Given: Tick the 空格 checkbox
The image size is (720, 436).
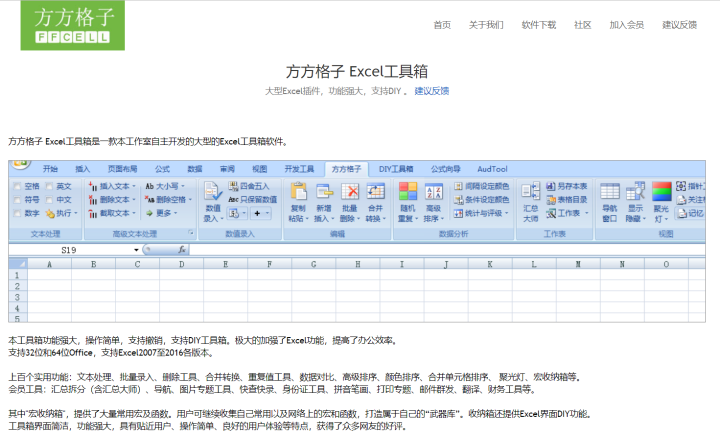Looking at the screenshot, I should (x=17, y=186).
